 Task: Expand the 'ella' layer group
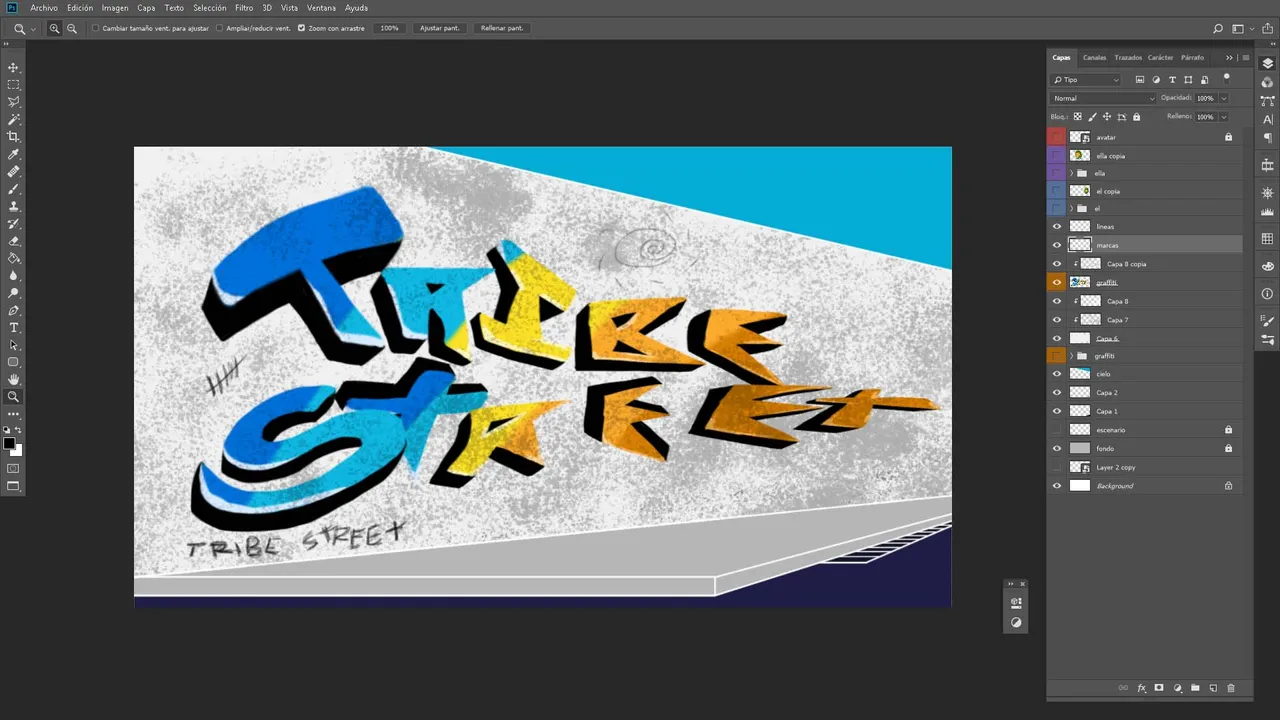coord(1071,173)
